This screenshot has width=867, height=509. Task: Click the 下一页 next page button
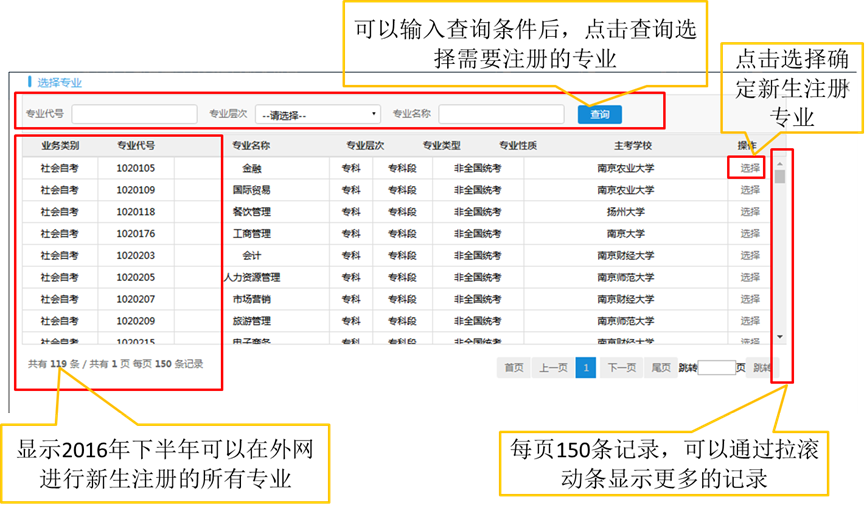pos(622,368)
